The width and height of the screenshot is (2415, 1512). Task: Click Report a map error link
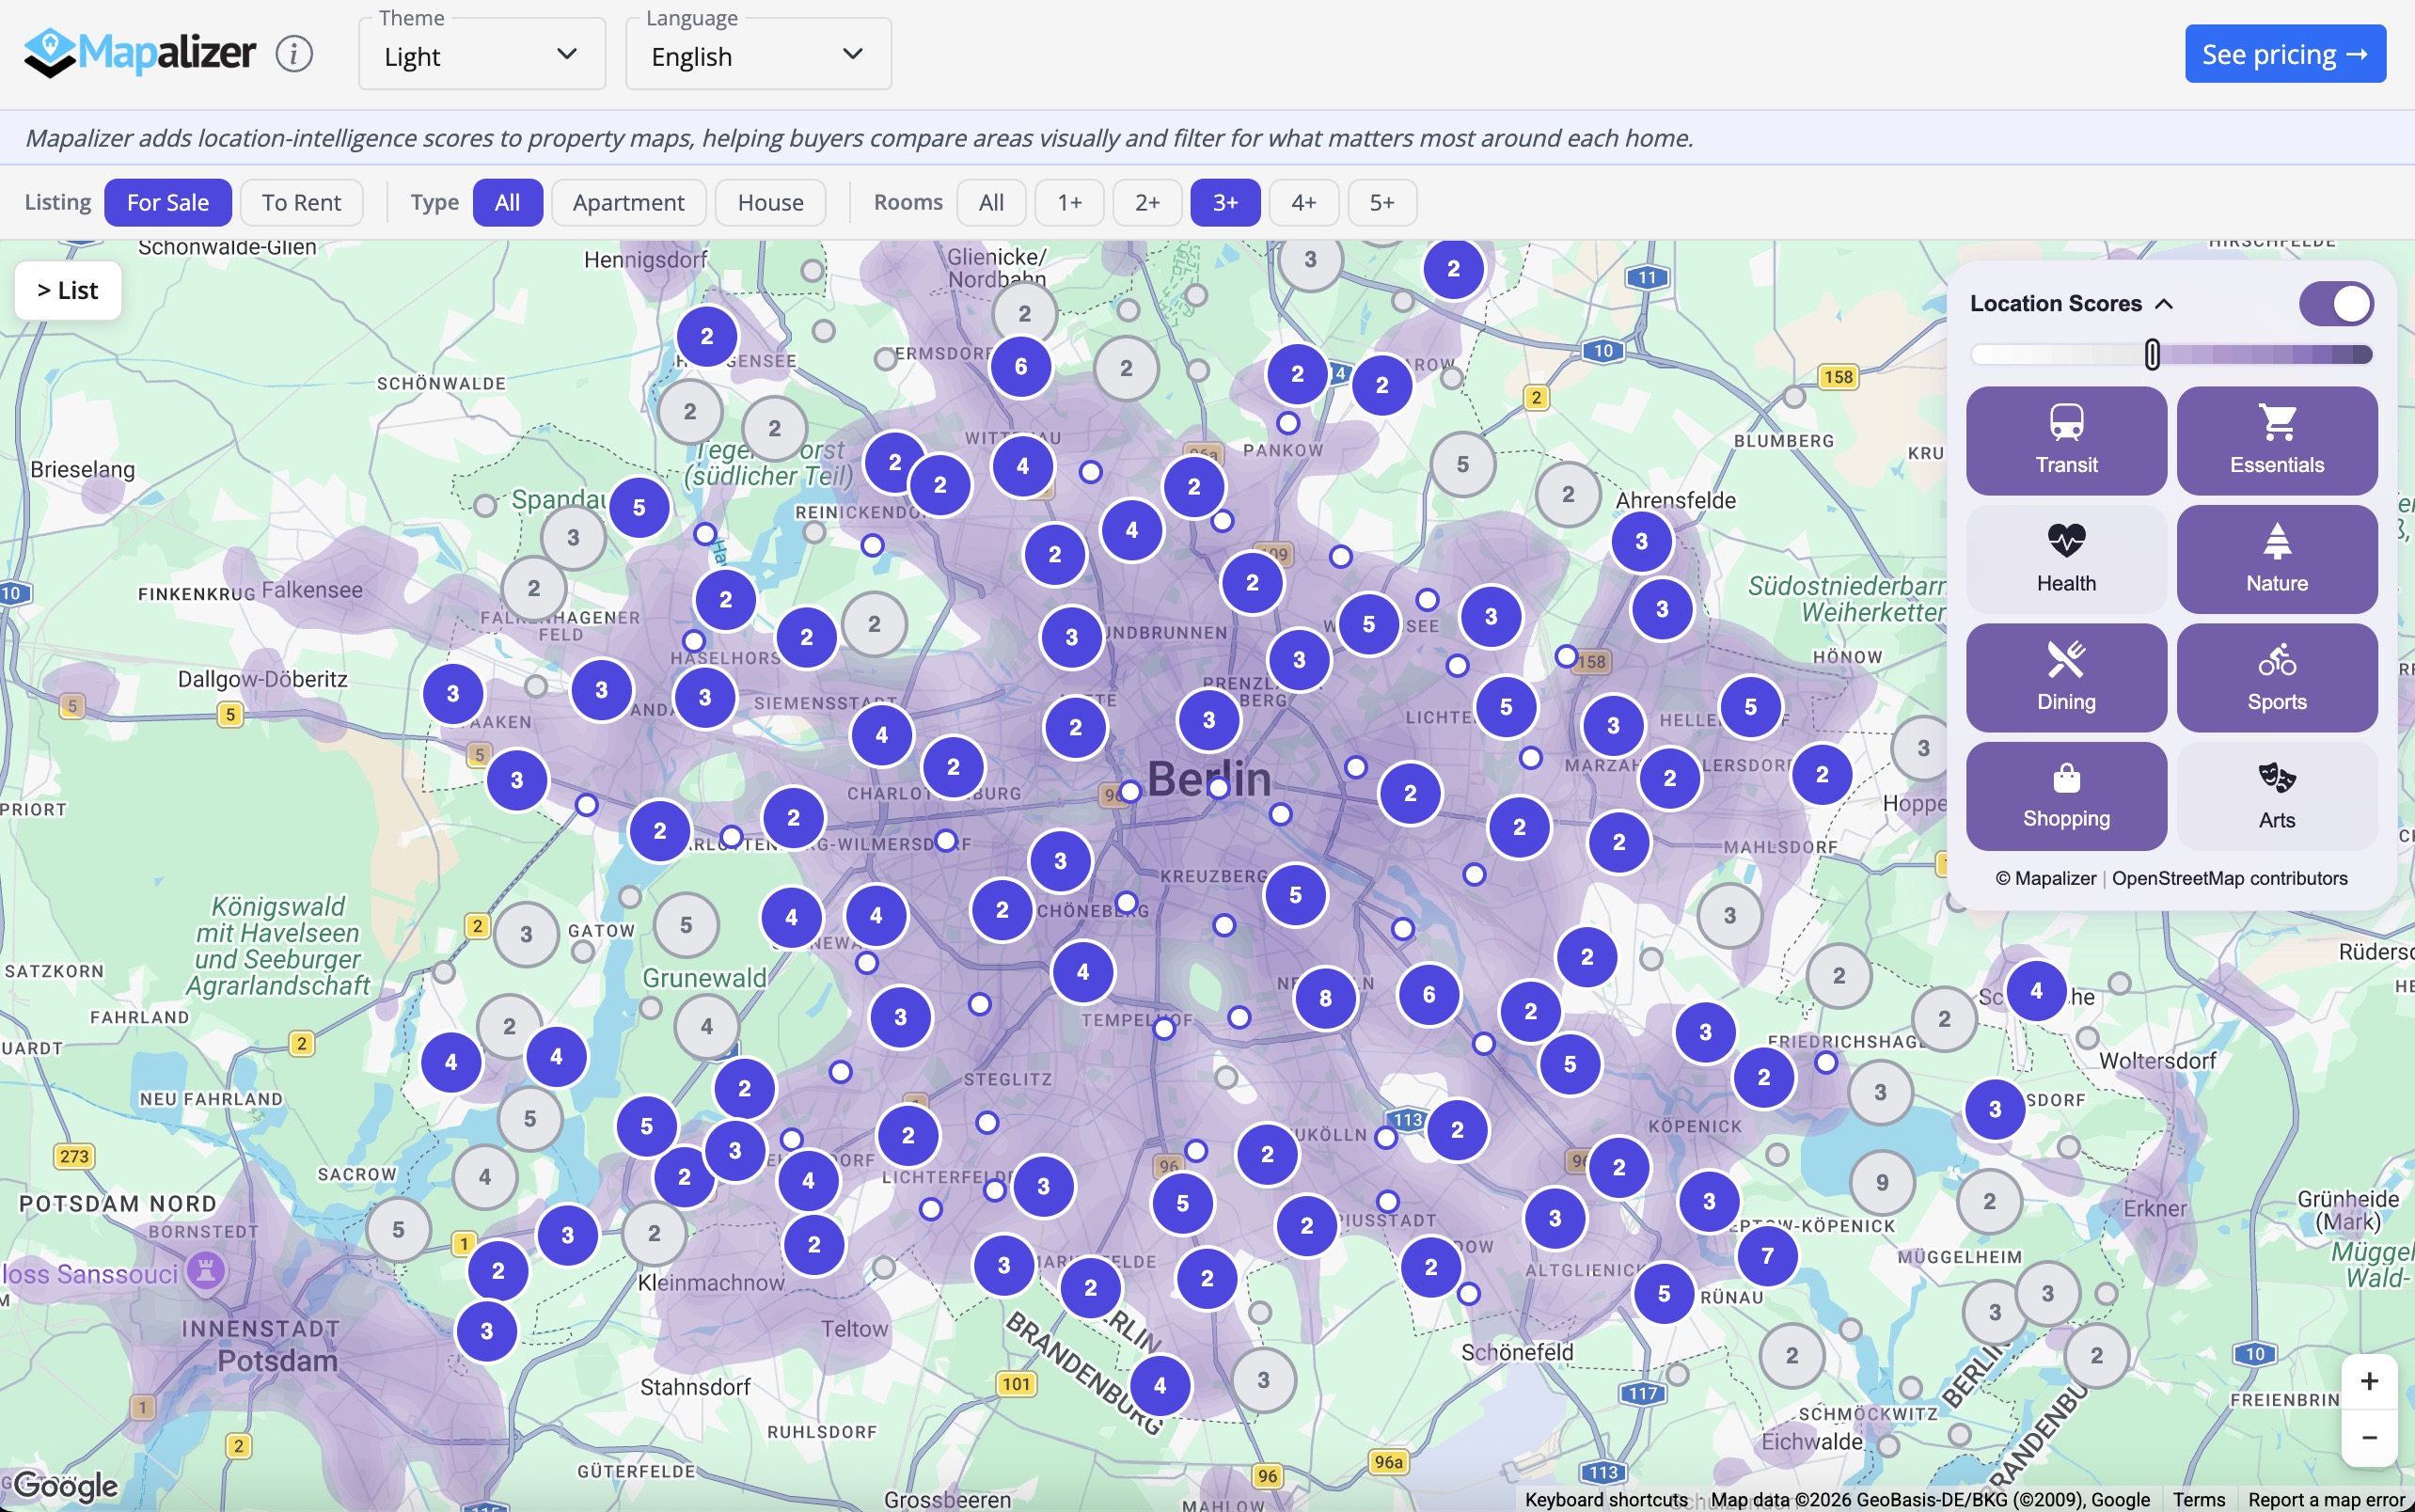point(2326,1500)
